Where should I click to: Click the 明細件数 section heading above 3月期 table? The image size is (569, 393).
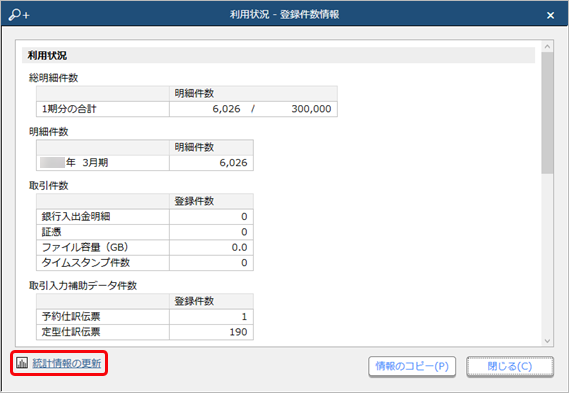[49, 132]
